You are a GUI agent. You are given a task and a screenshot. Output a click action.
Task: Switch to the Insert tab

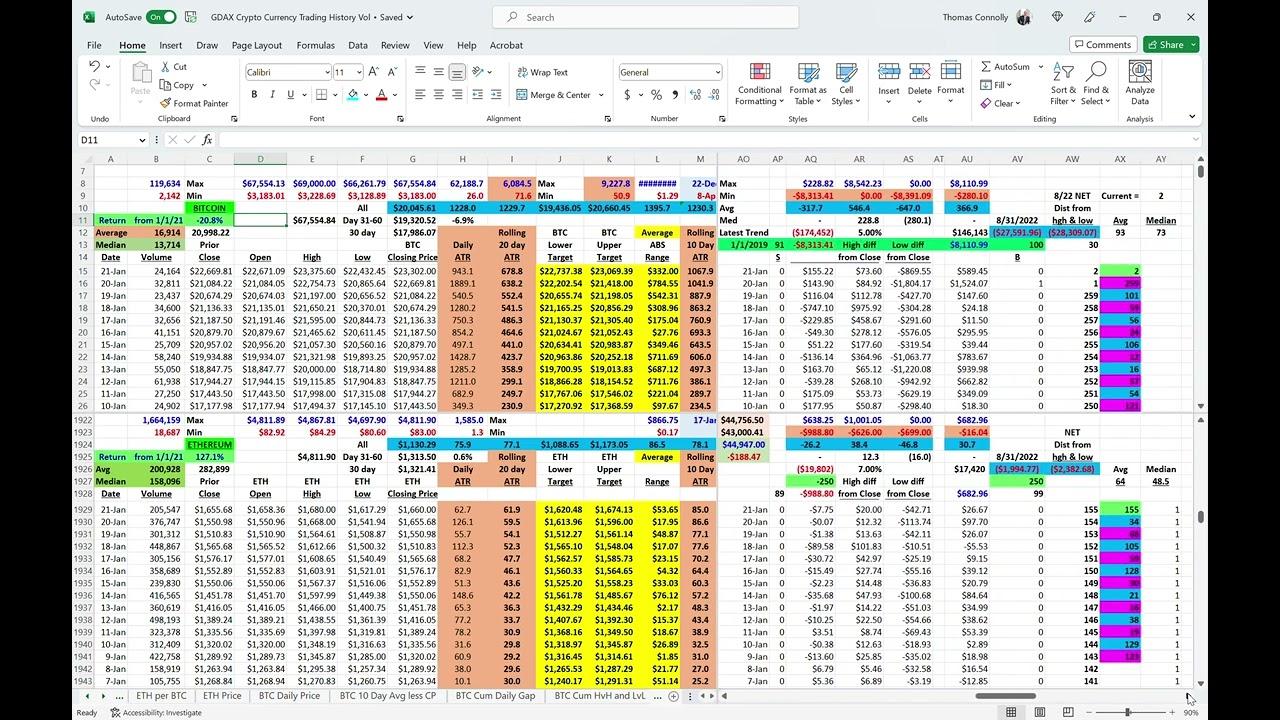click(170, 45)
